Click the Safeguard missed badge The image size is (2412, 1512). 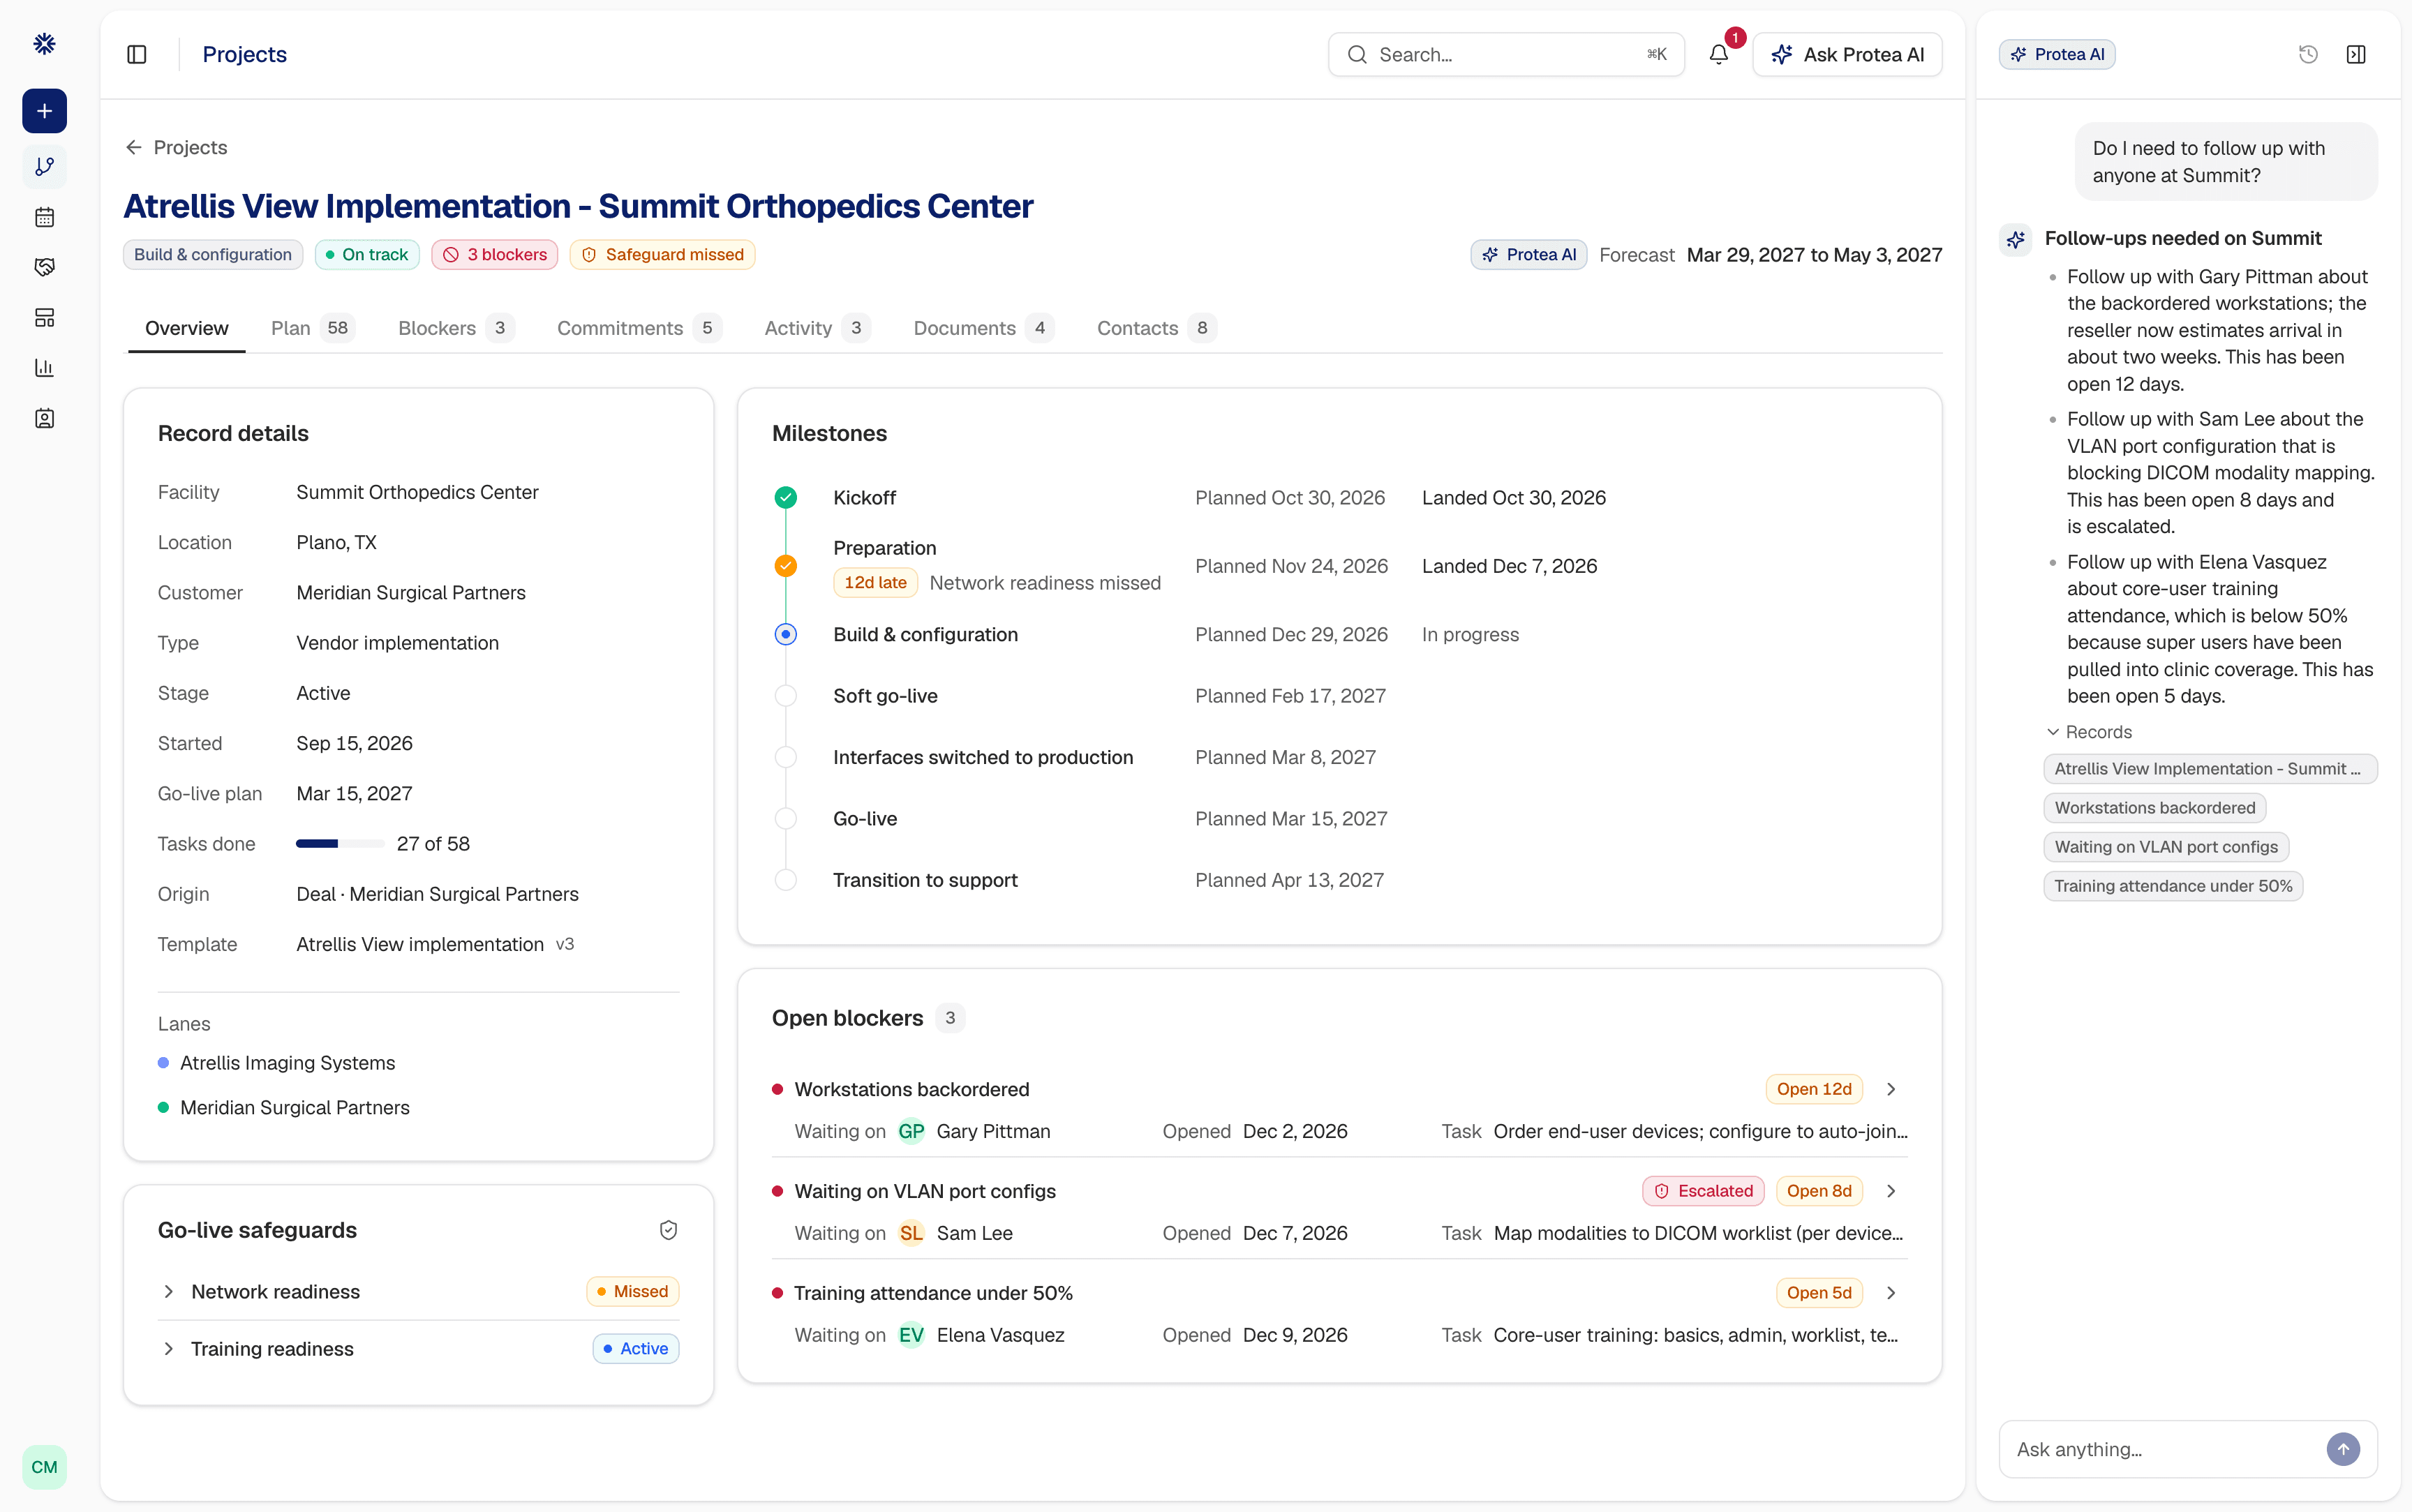[662, 255]
